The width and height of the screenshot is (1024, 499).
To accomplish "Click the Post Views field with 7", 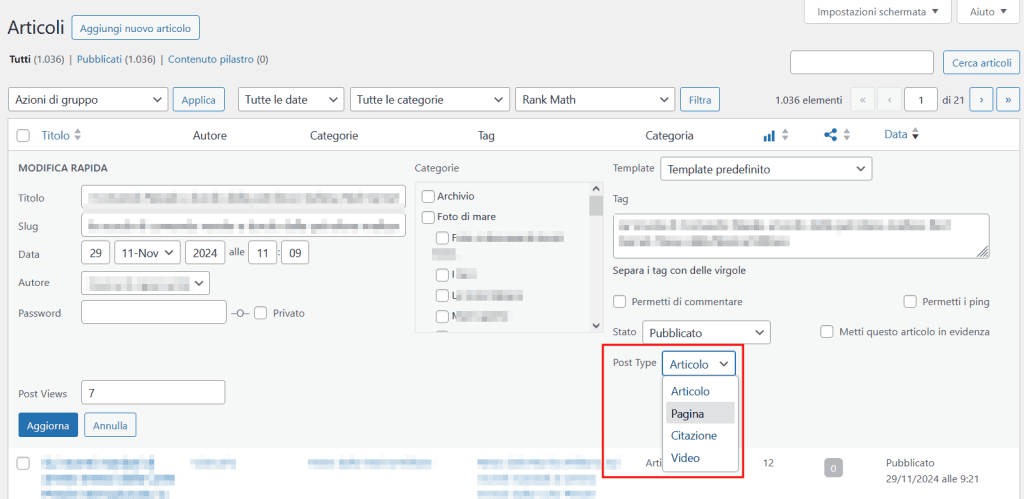I will pos(153,393).
